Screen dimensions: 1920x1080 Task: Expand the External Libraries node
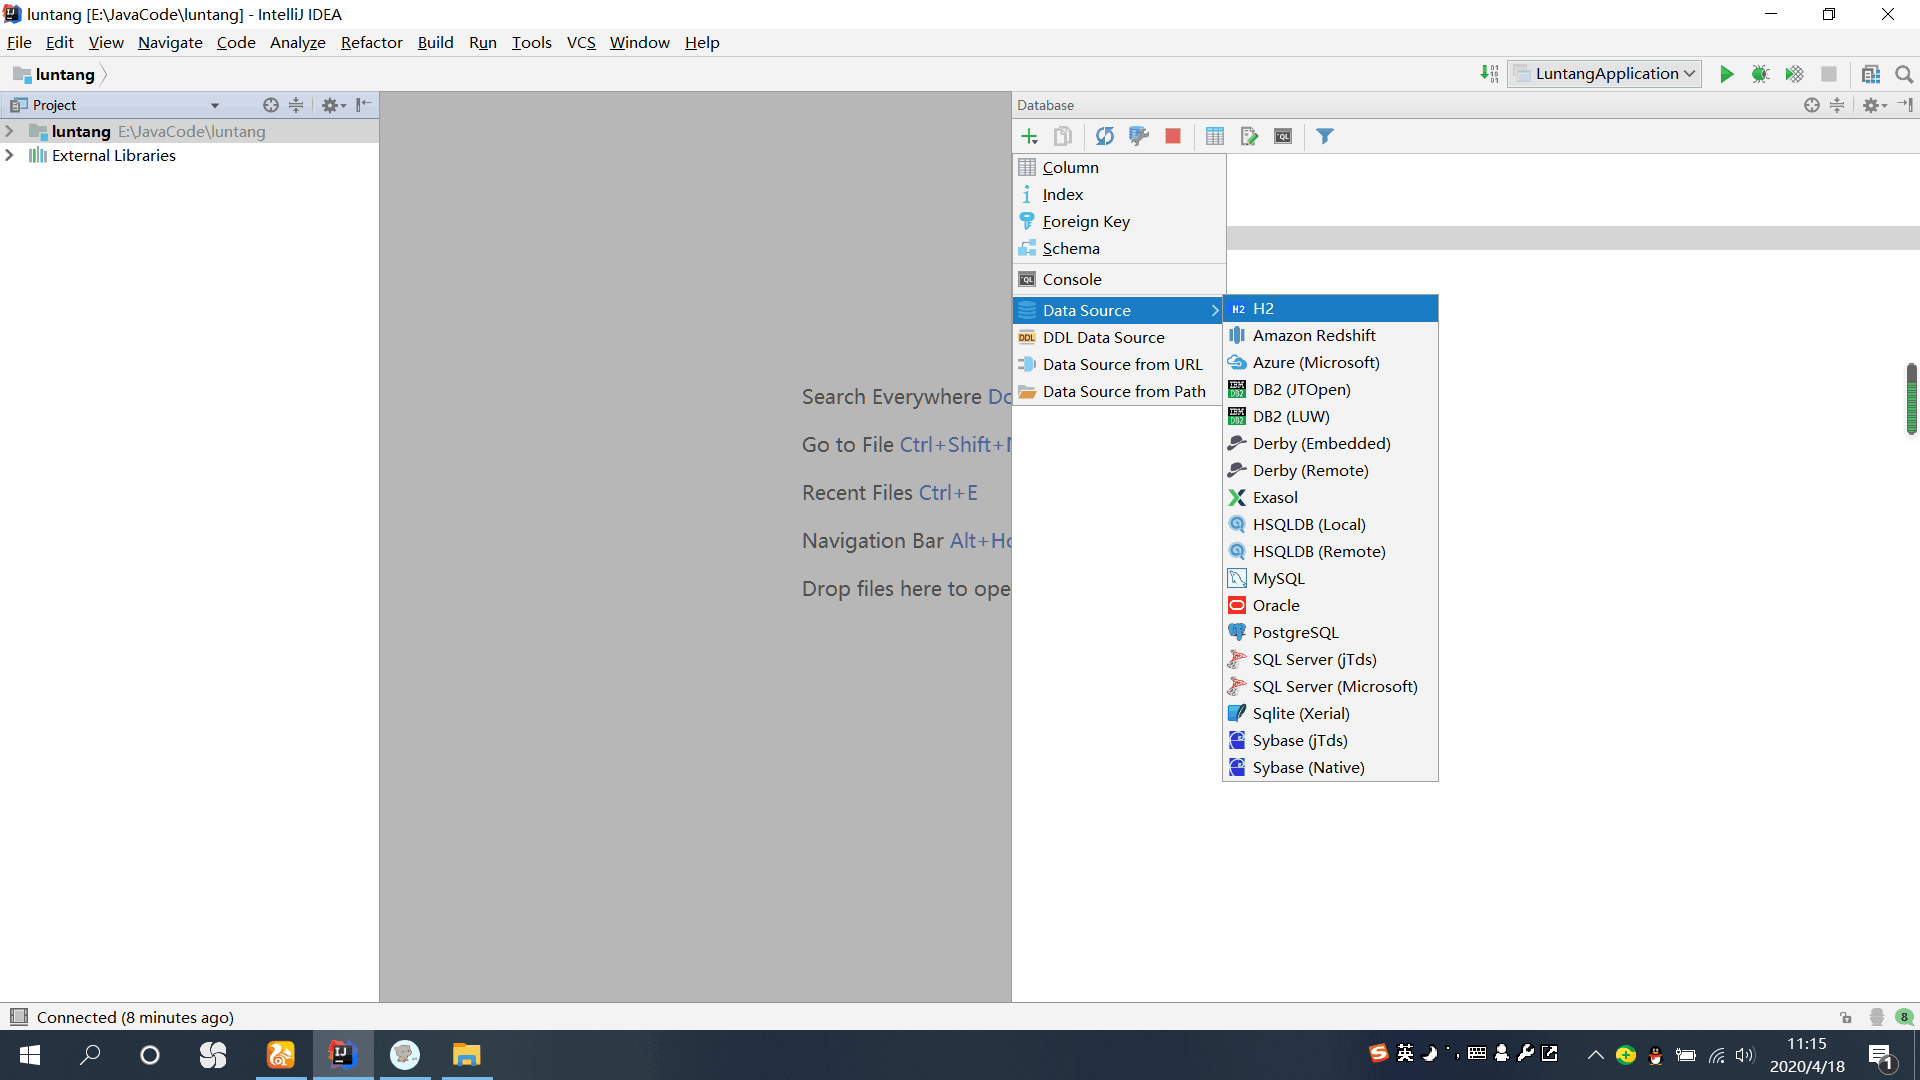10,155
